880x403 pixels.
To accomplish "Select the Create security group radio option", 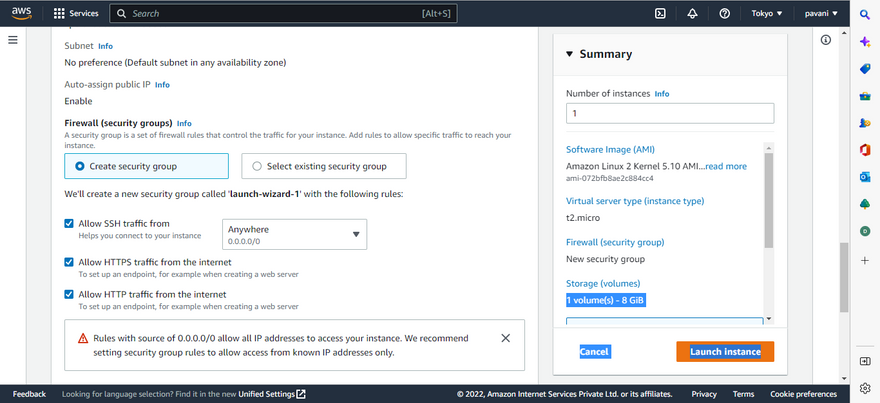I will (80, 166).
